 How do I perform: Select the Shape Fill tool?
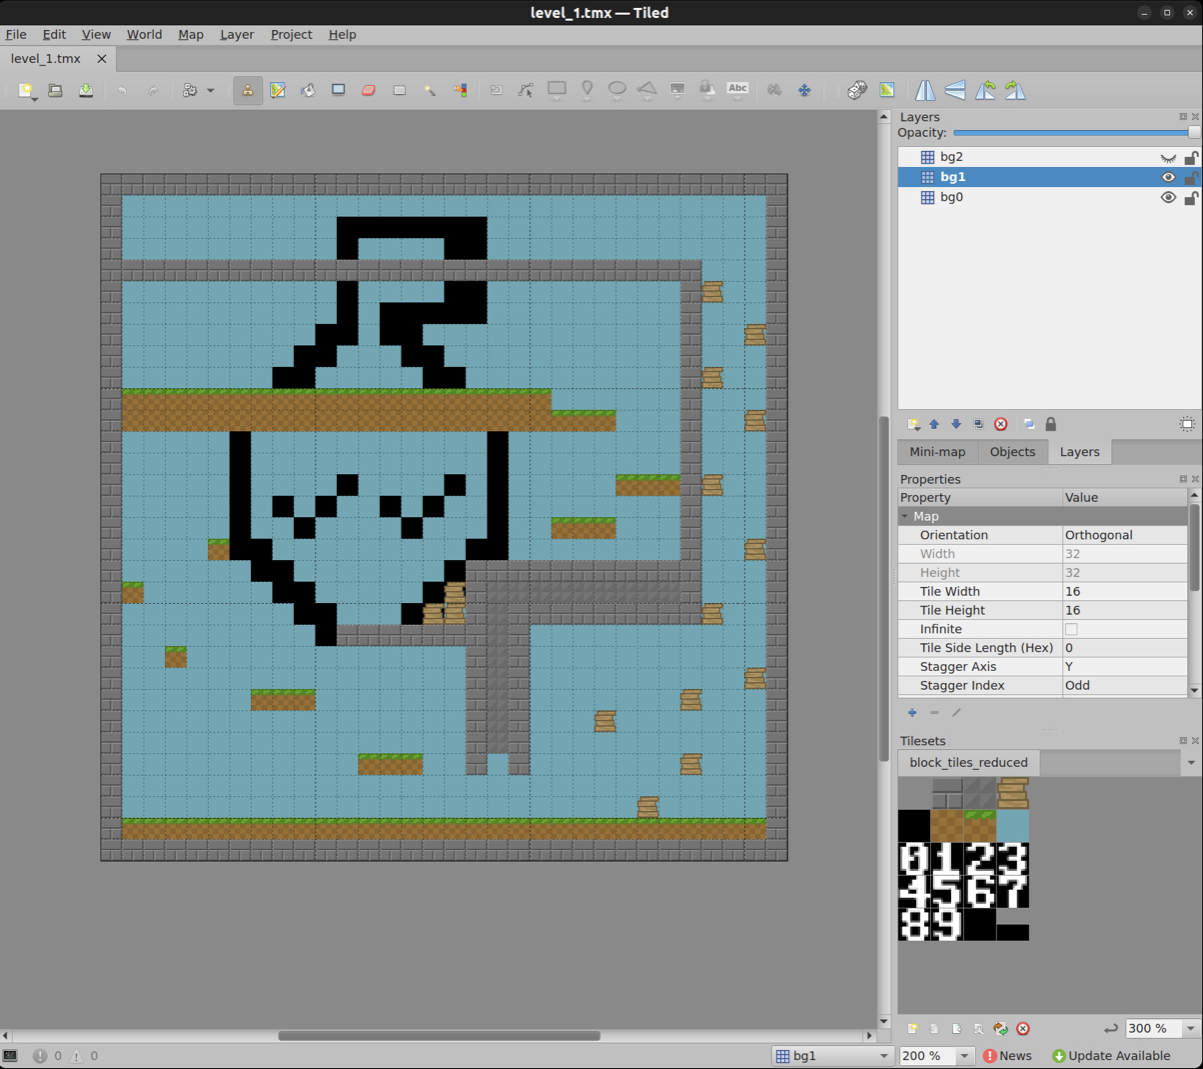[x=338, y=90]
